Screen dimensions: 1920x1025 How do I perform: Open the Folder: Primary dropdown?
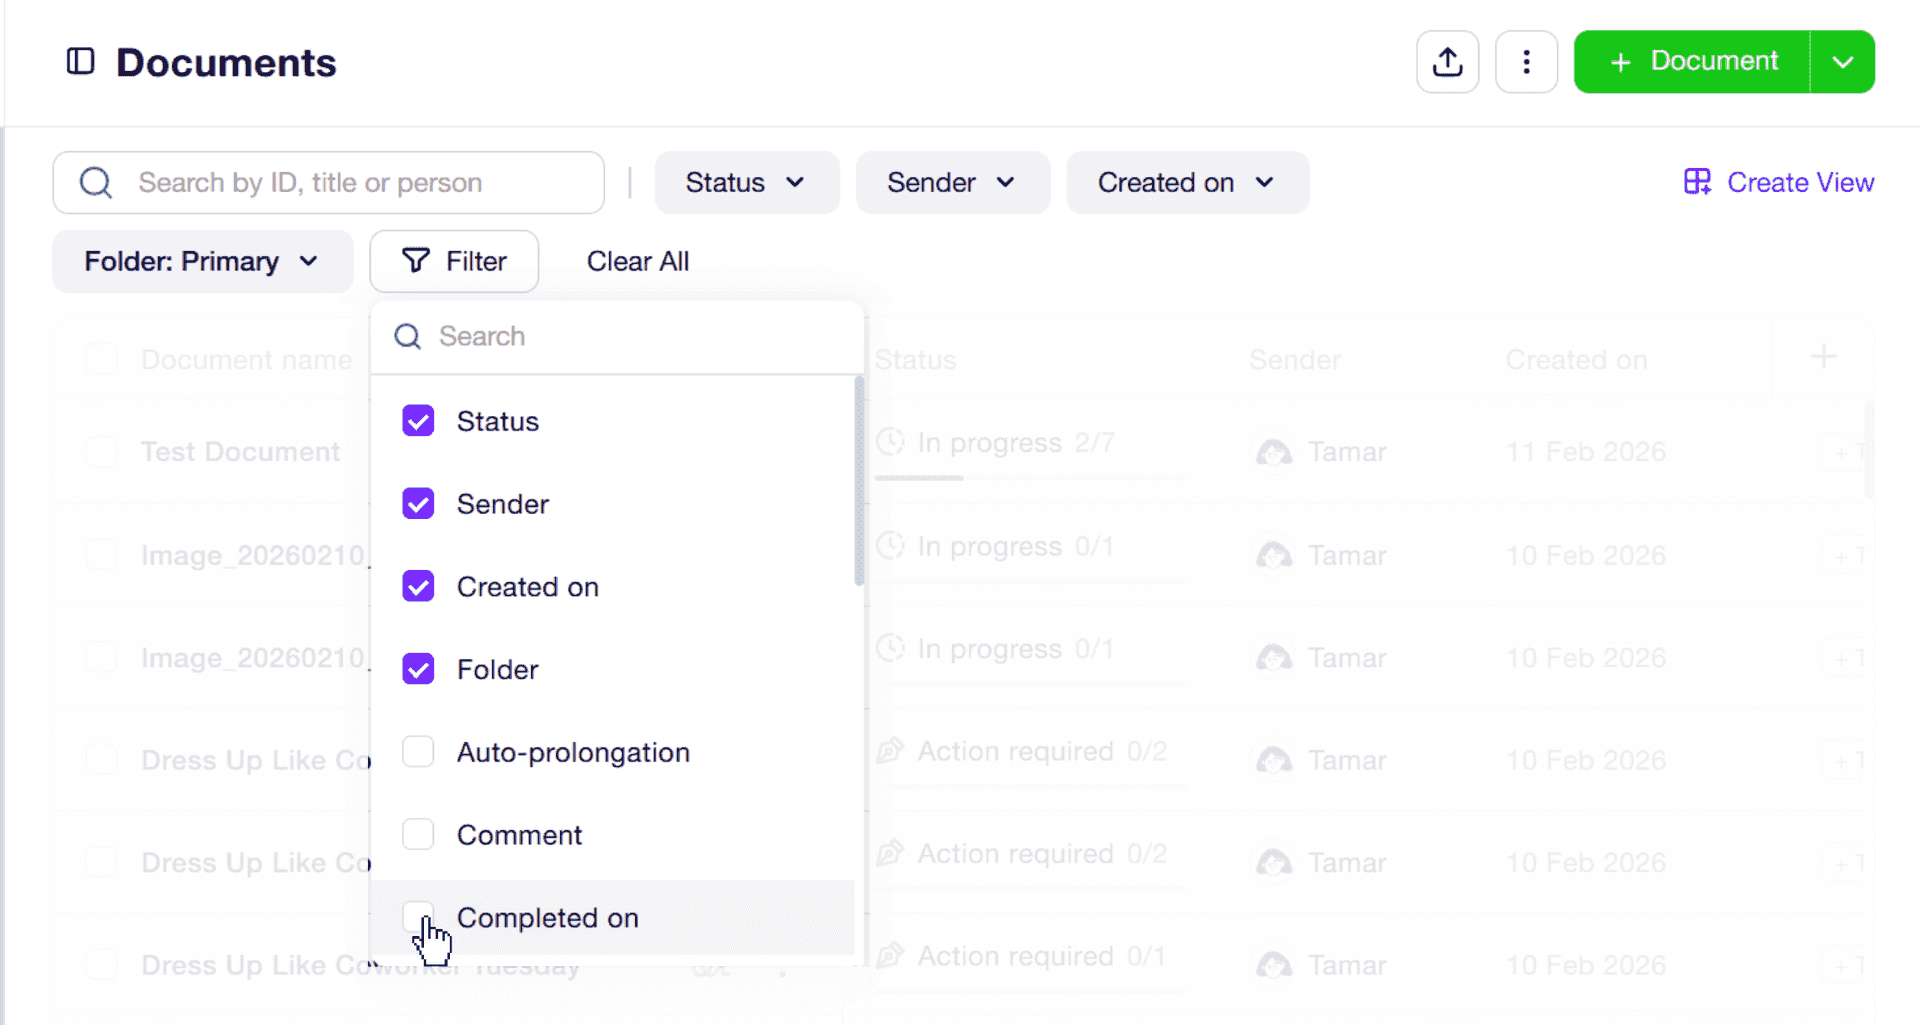coord(202,261)
